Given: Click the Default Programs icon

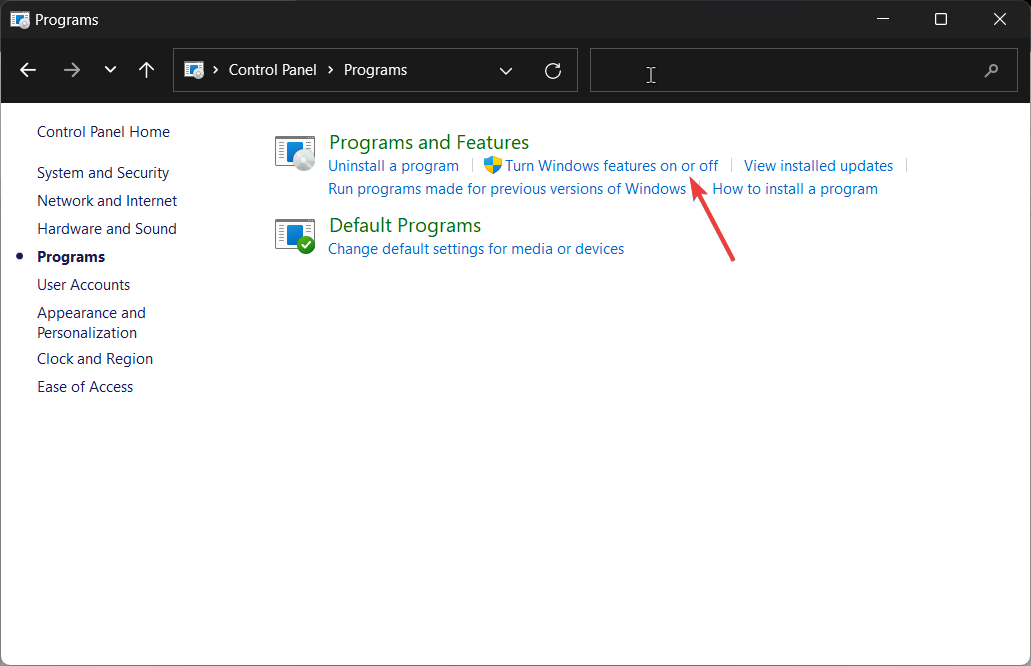Looking at the screenshot, I should [294, 235].
